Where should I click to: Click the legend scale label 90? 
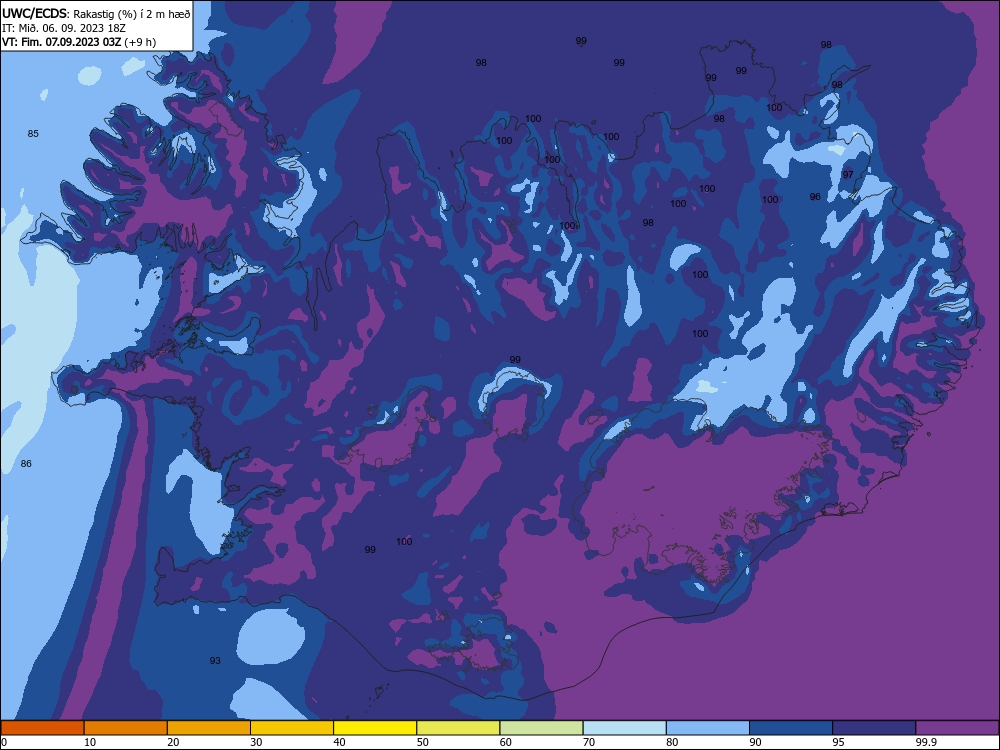756,742
